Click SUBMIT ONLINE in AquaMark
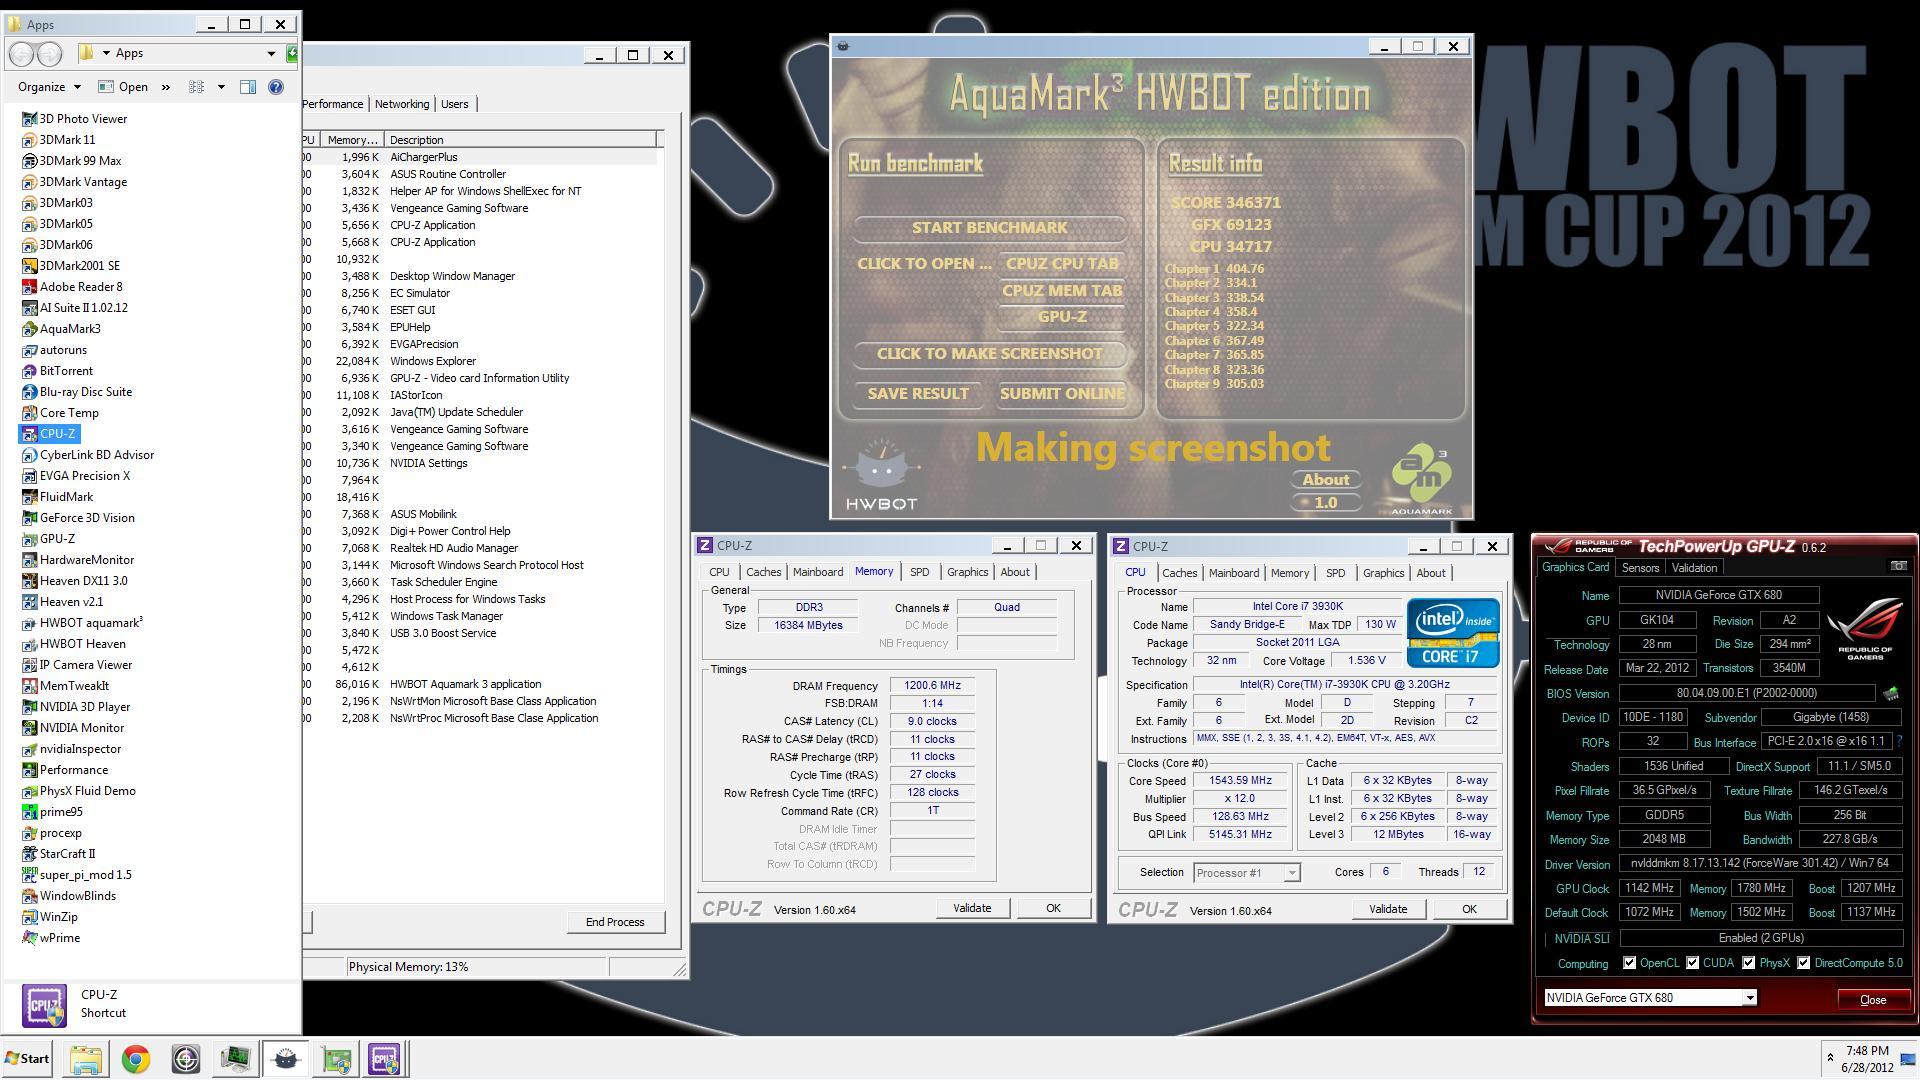1920x1080 pixels. [1061, 394]
